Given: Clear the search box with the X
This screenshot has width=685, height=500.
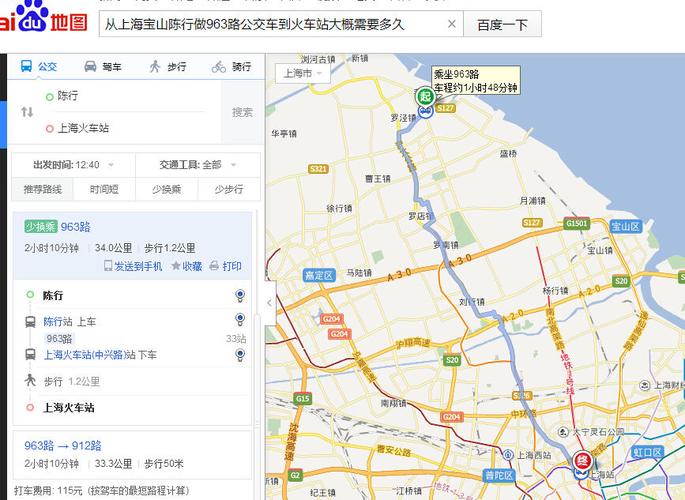Looking at the screenshot, I should pyautogui.click(x=452, y=24).
